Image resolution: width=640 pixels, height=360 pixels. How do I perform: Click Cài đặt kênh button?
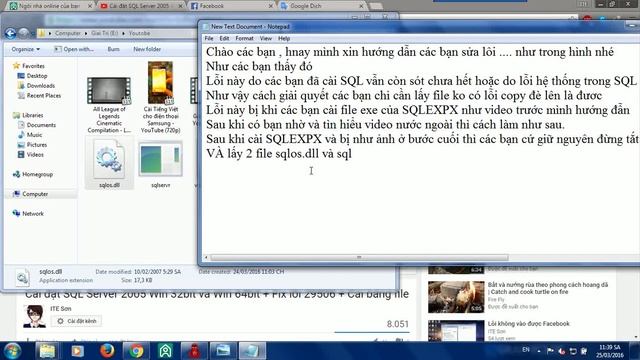(x=77, y=321)
